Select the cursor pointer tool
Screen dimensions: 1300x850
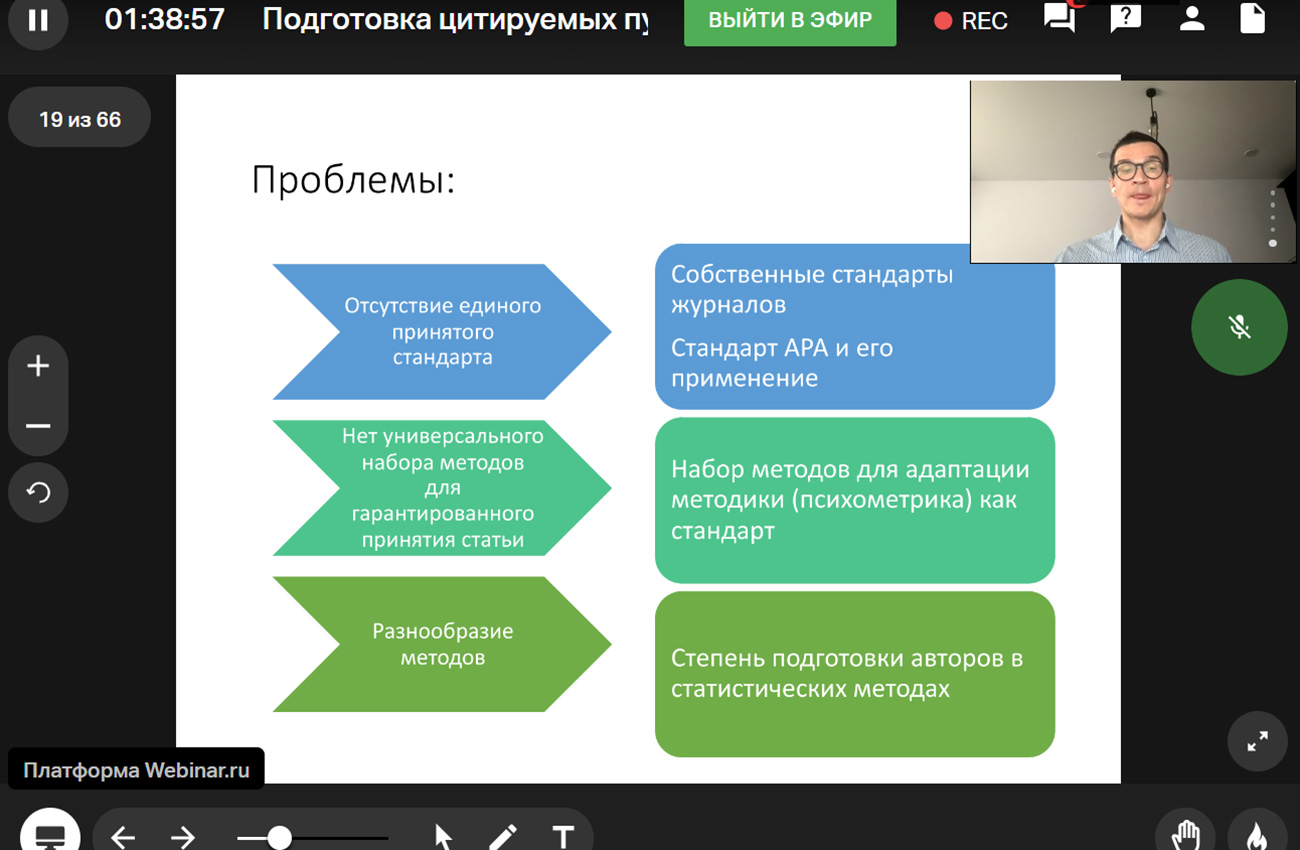click(x=443, y=837)
